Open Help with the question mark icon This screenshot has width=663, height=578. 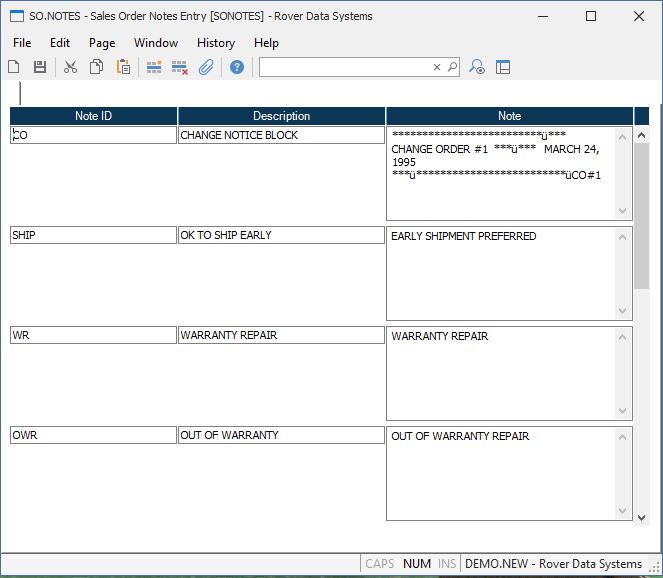(x=237, y=67)
